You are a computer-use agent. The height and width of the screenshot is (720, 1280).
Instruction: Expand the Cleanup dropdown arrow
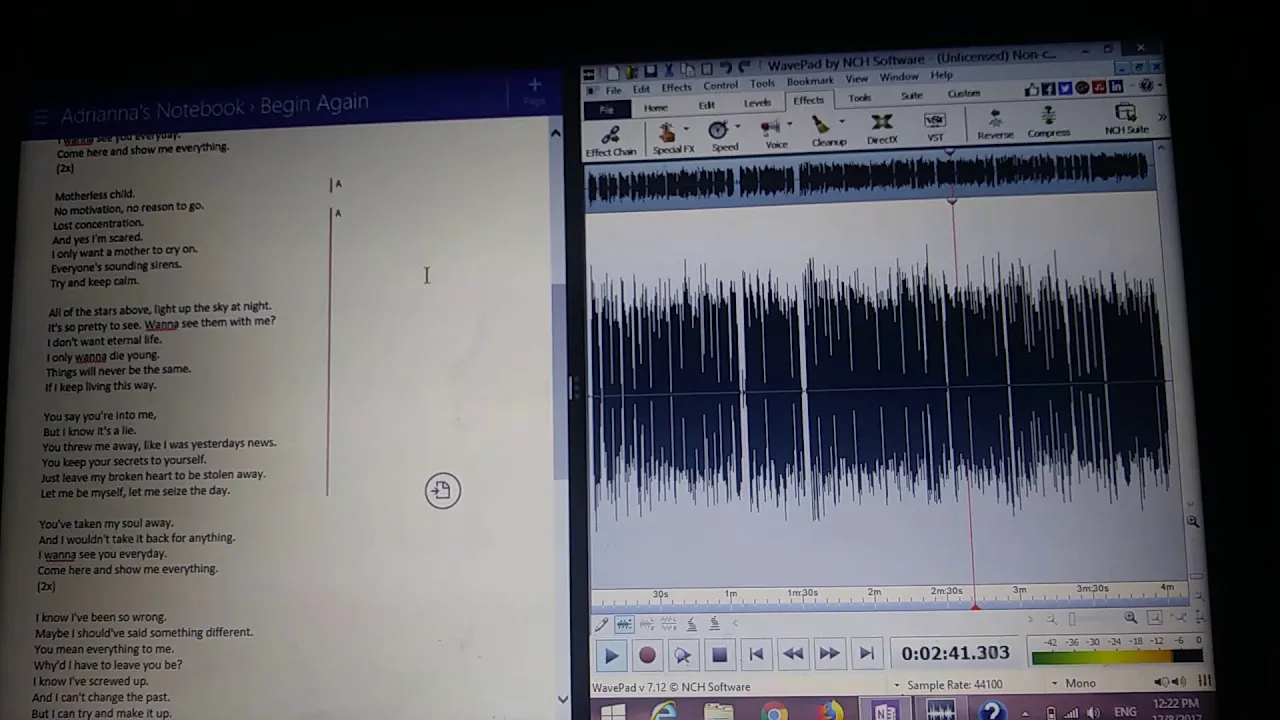842,121
